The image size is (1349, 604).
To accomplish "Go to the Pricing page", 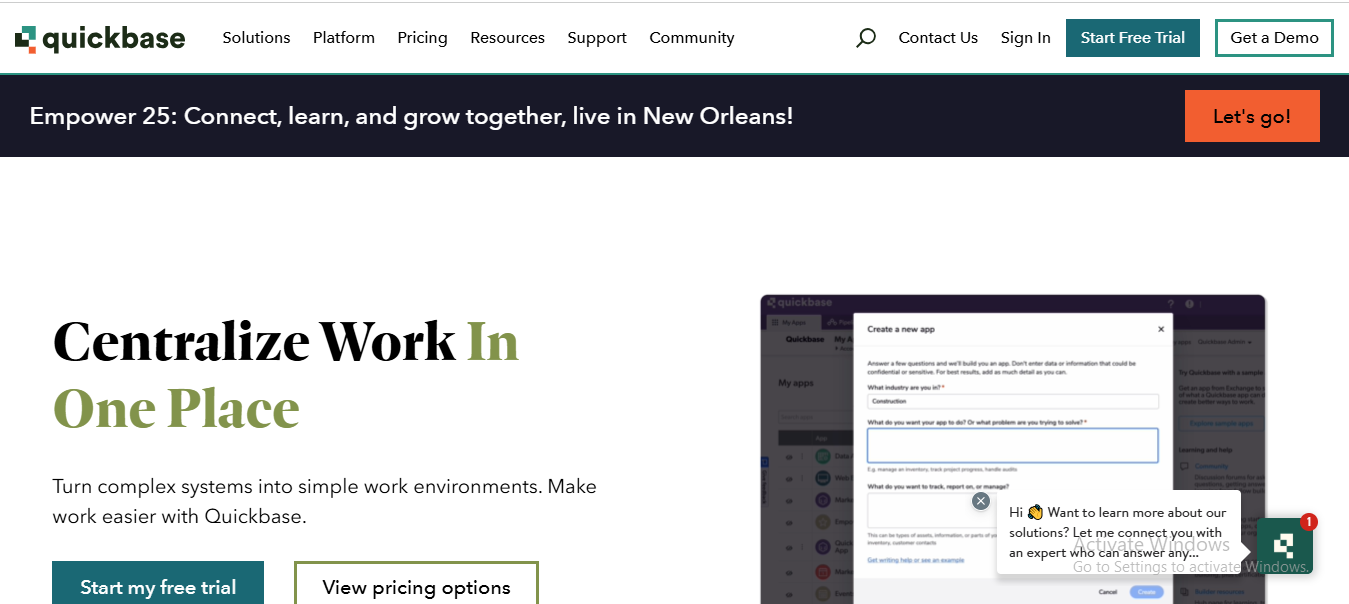I will 422,38.
